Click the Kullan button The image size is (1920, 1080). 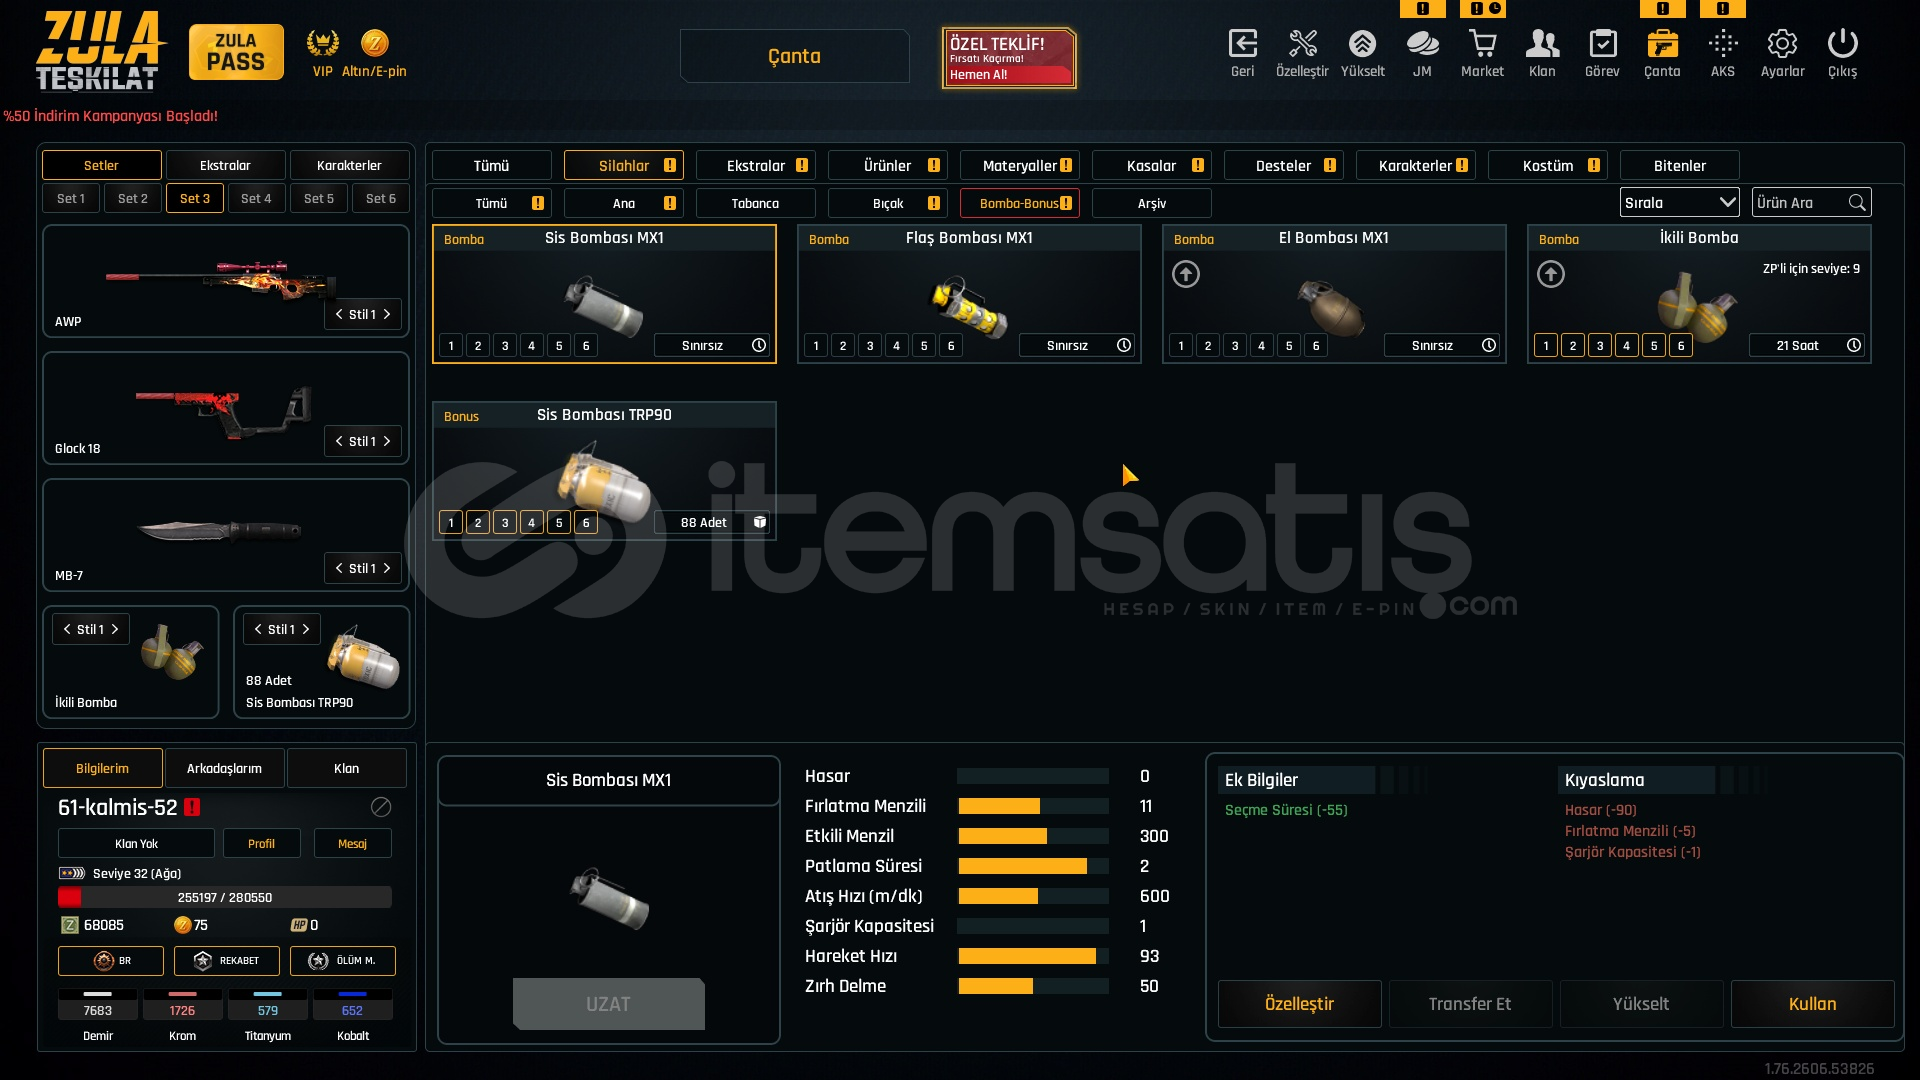(x=1812, y=1004)
